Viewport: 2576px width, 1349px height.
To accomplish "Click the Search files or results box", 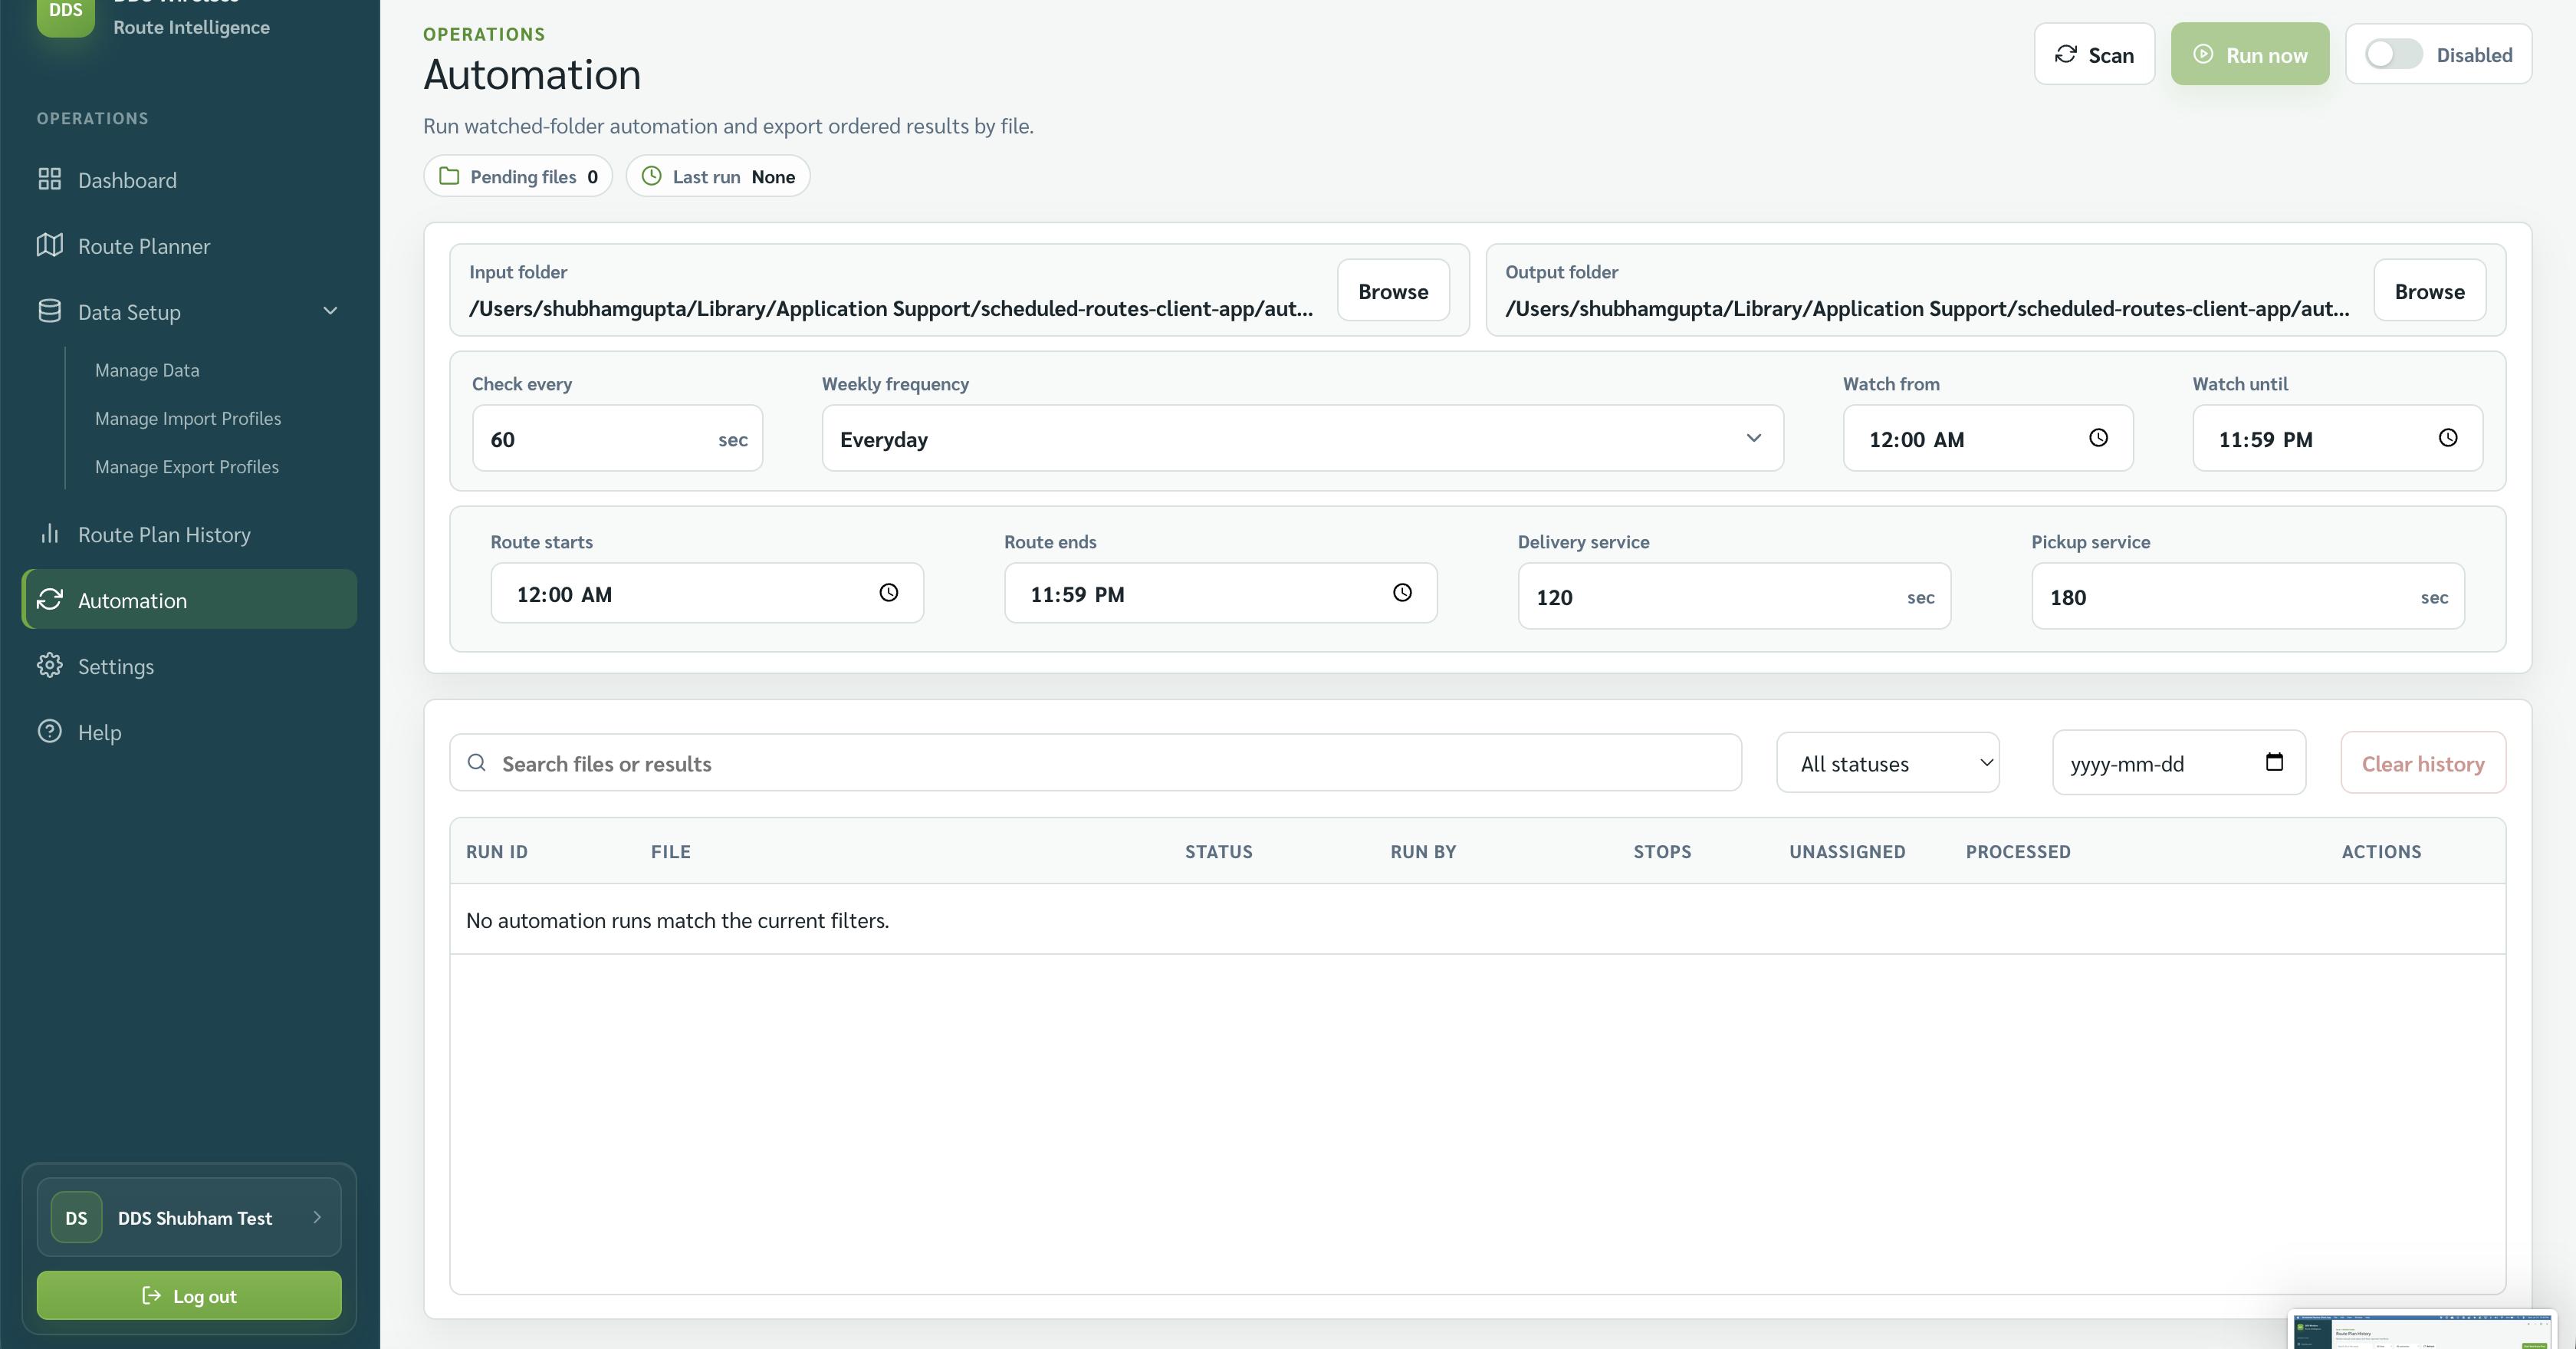I will (1095, 763).
